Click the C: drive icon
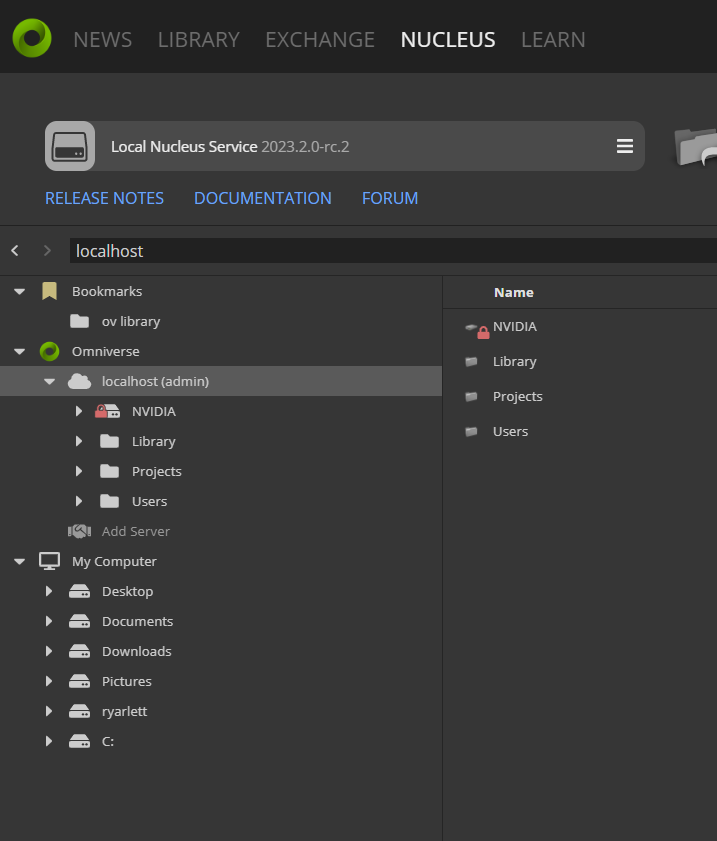 [x=79, y=742]
